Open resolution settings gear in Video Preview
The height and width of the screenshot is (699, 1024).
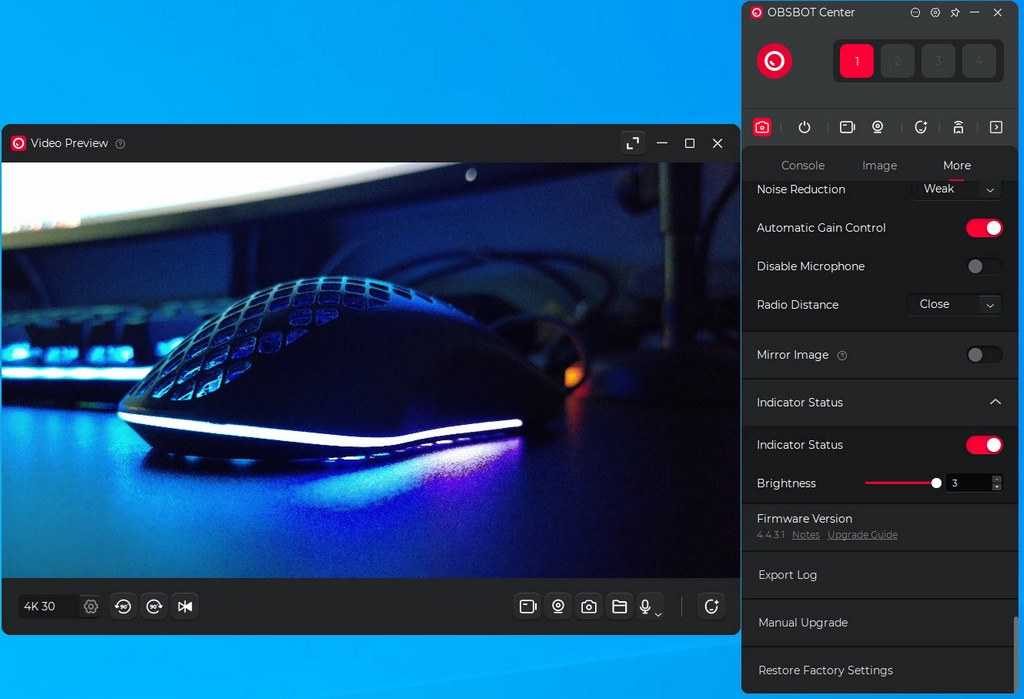click(91, 606)
